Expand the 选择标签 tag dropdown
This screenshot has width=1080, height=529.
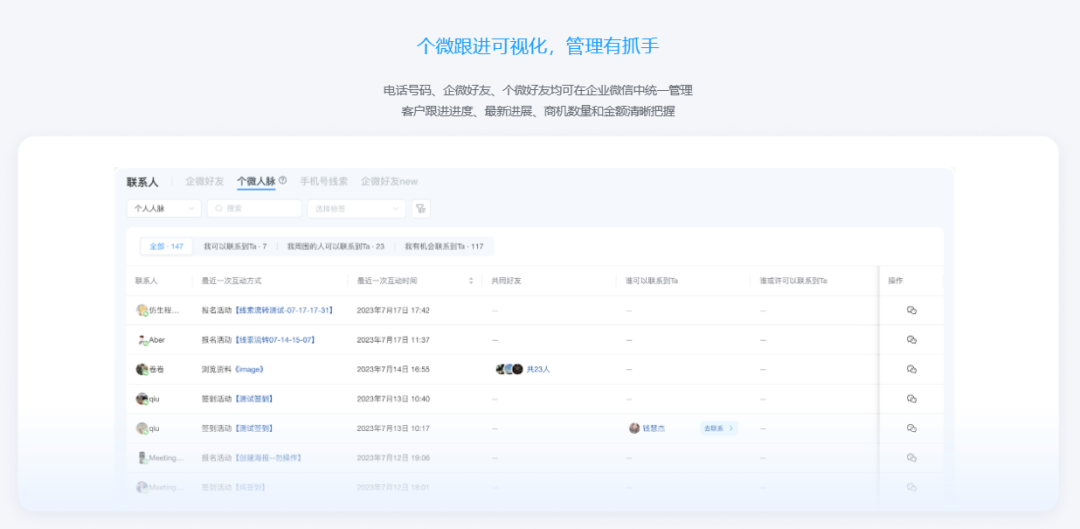(x=356, y=209)
